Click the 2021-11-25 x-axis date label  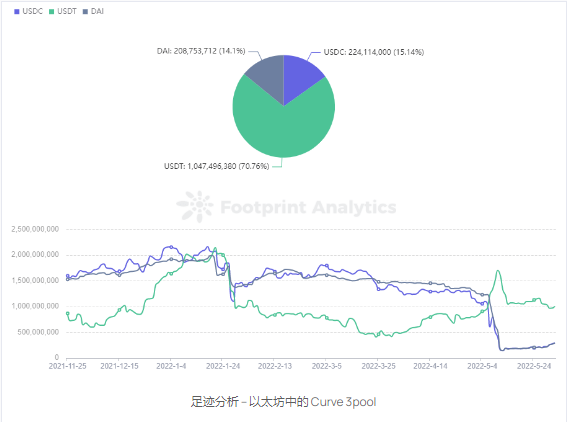coord(68,366)
